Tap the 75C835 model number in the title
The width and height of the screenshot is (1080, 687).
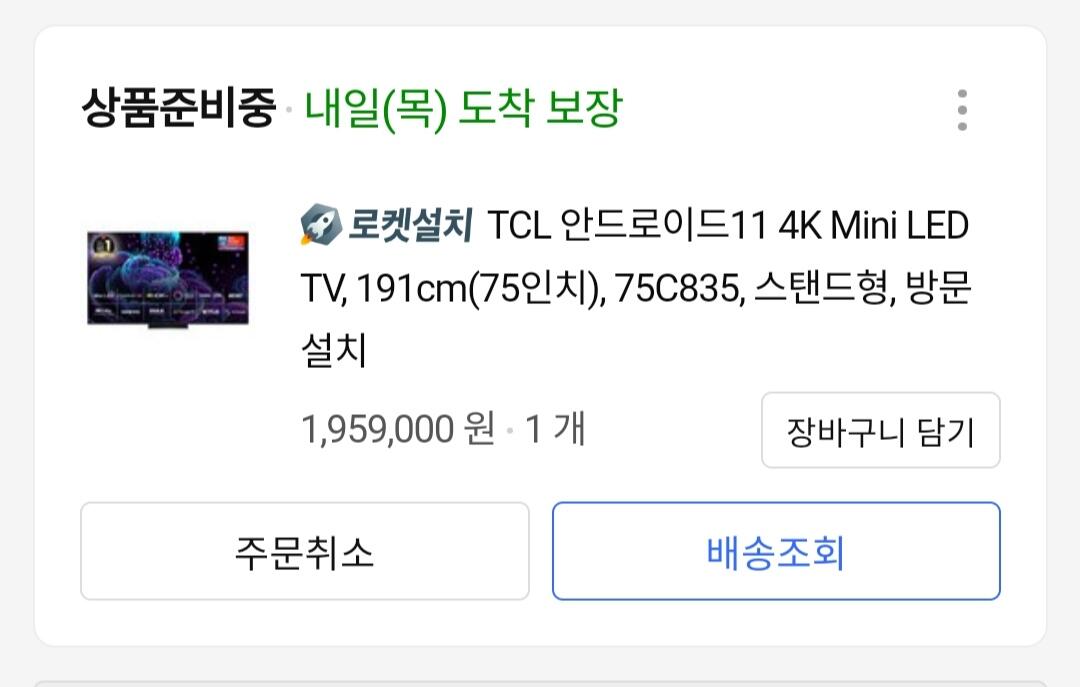[680, 288]
